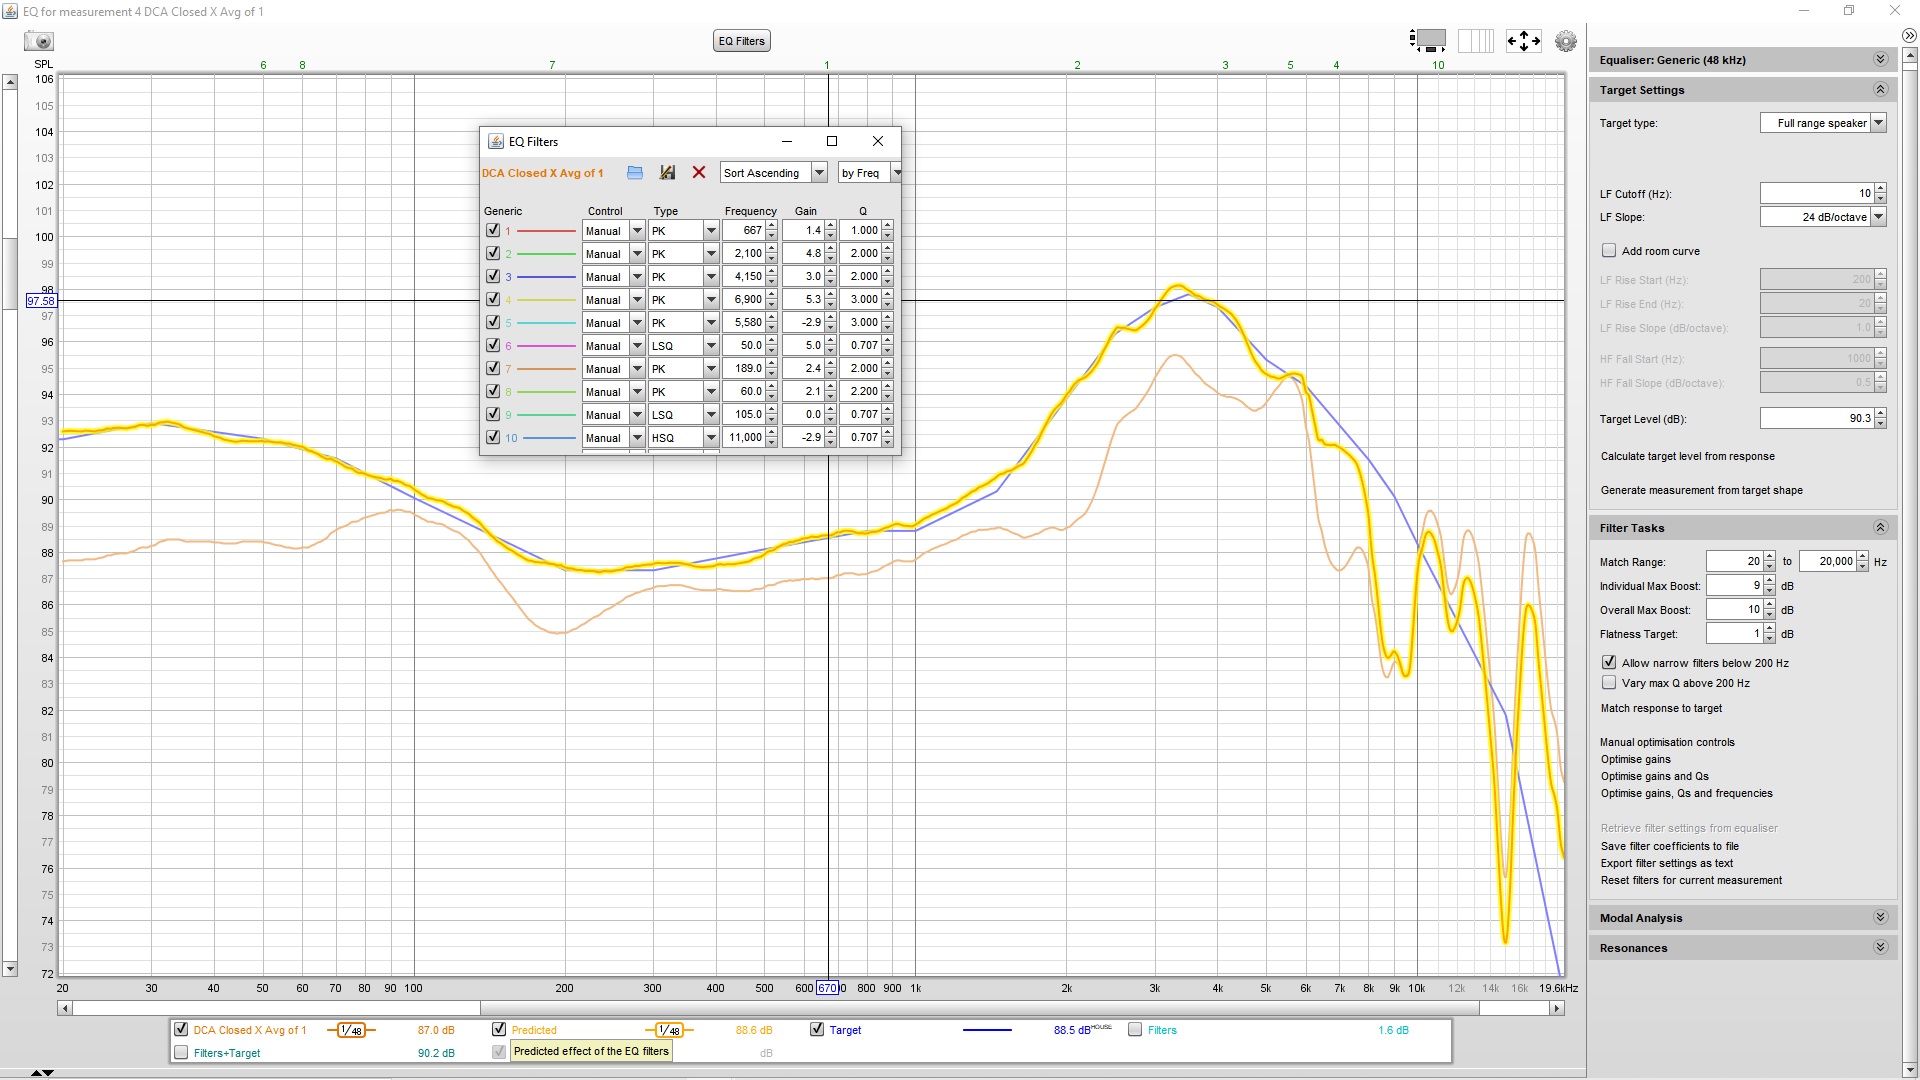
Task: Click the magenta line sample of filter 6
Action: [x=546, y=346]
